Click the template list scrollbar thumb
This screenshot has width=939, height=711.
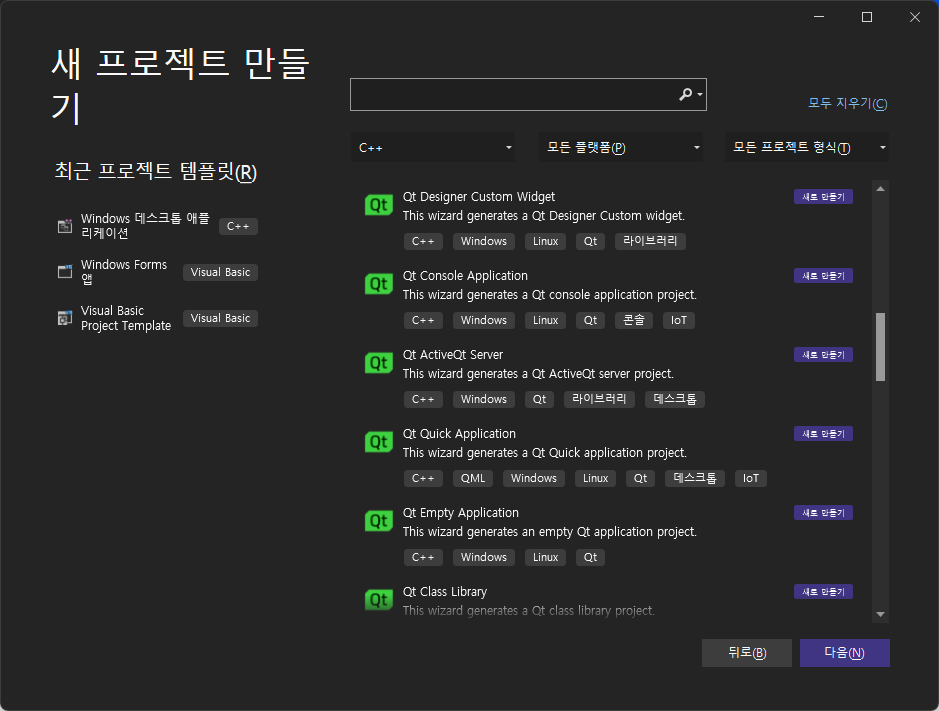[x=880, y=347]
